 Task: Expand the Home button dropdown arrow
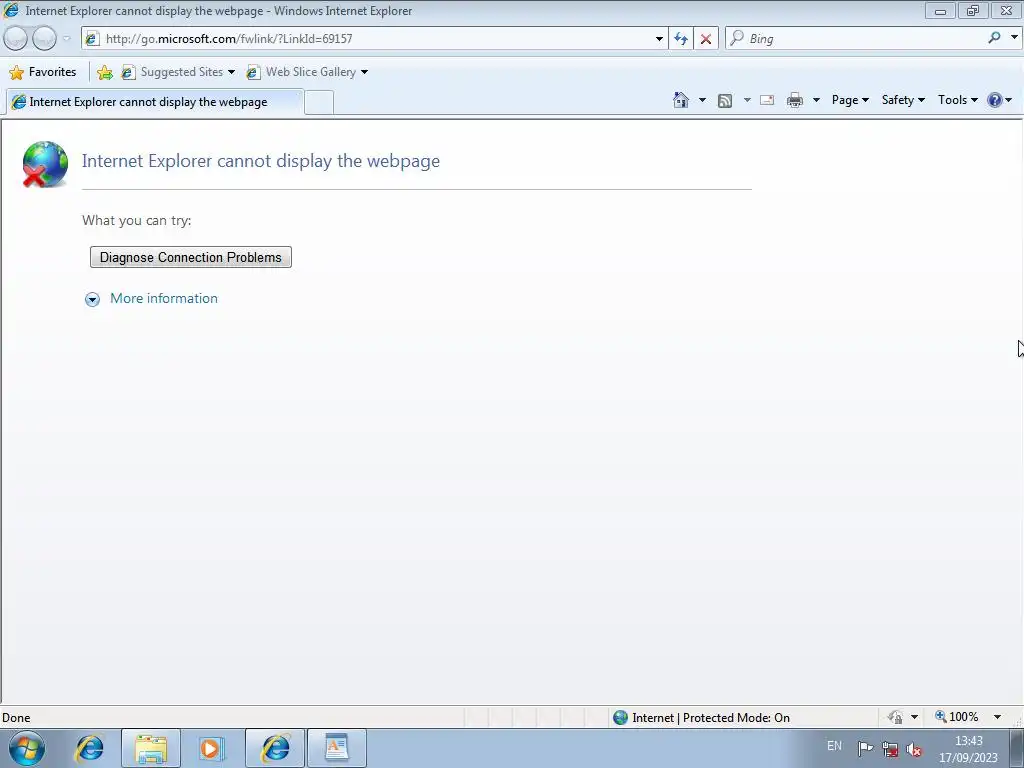[x=702, y=100]
